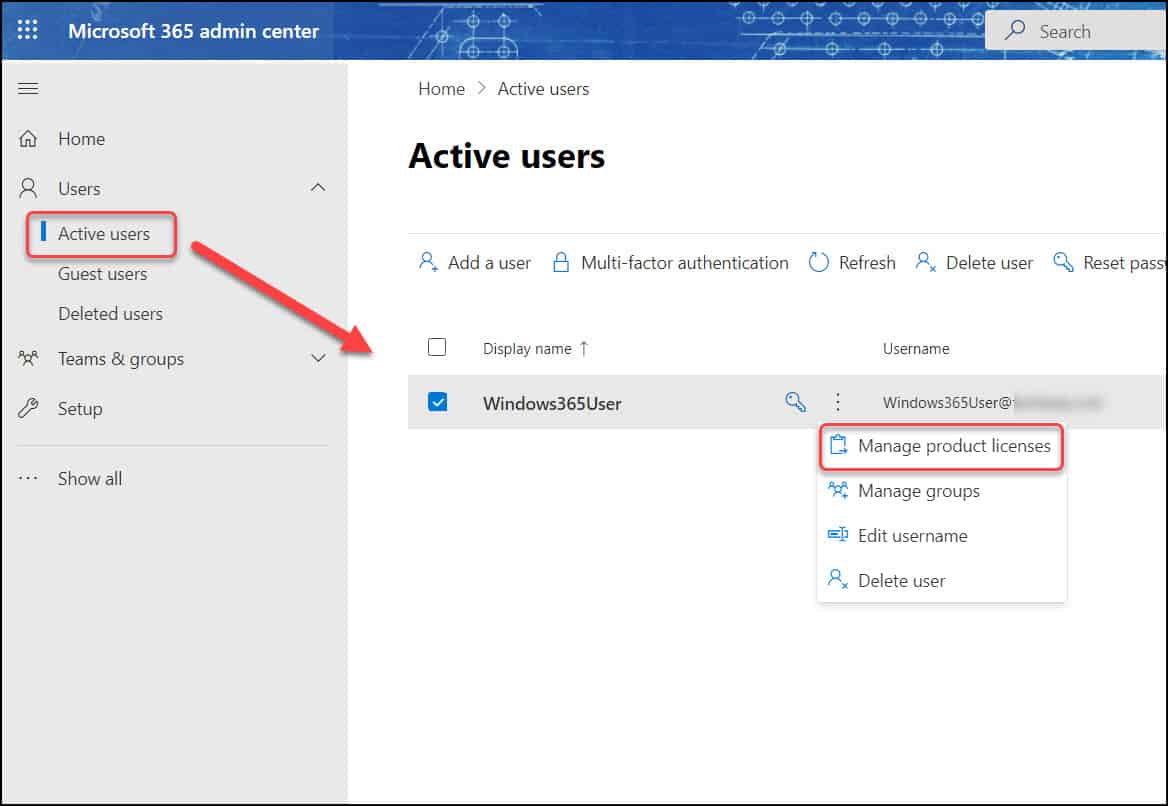The height and width of the screenshot is (806, 1168).
Task: Click Delete user in the toolbar
Action: point(989,263)
